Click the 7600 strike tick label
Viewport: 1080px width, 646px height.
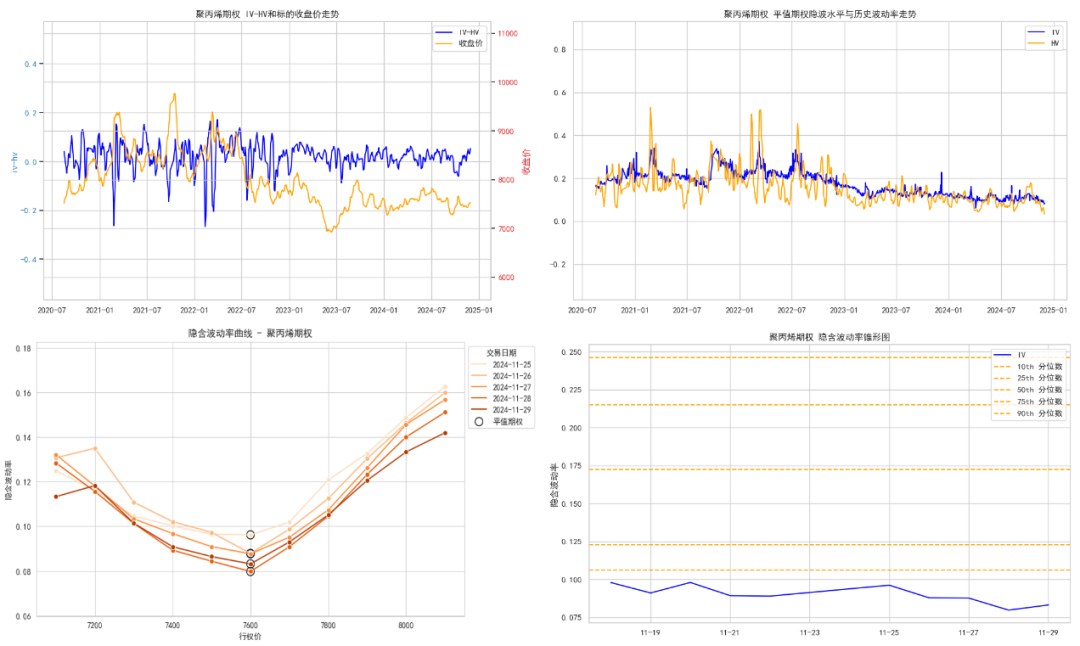click(x=250, y=625)
